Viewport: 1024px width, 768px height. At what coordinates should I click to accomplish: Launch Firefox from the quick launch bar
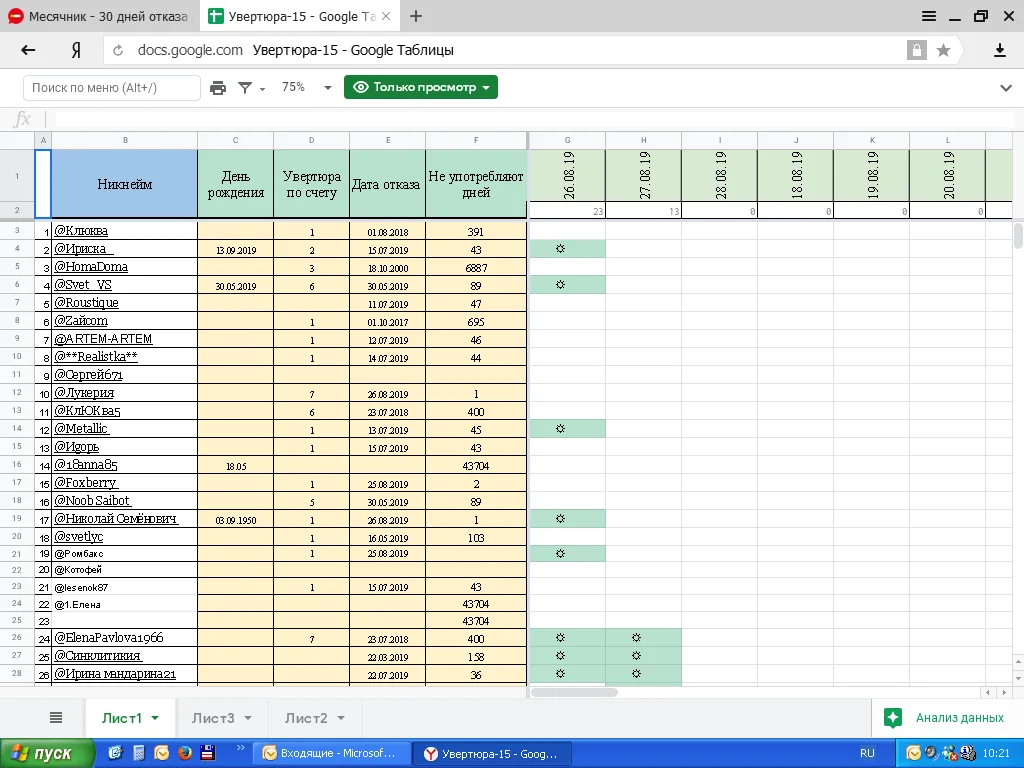coord(184,753)
